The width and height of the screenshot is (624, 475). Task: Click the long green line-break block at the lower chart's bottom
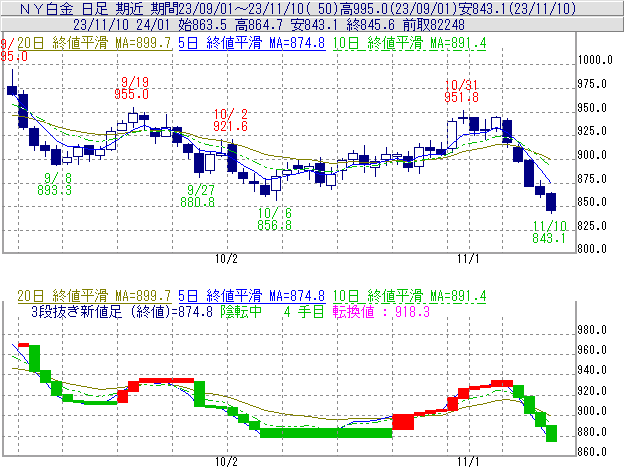tap(326, 433)
